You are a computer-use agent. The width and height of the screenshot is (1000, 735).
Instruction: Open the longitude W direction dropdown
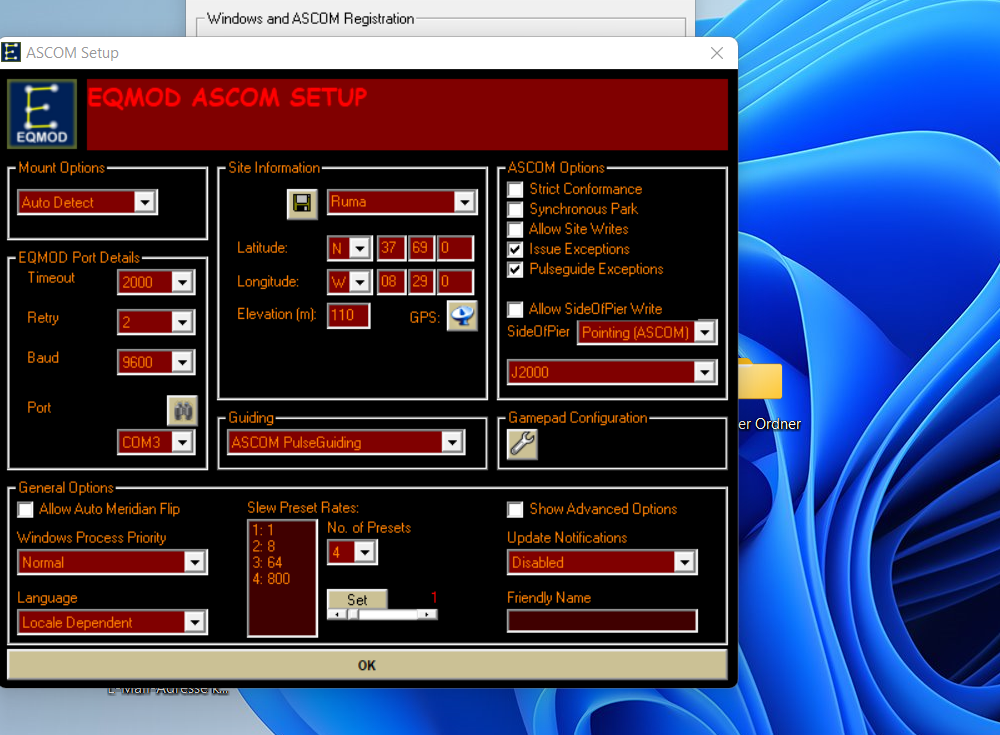tap(360, 281)
